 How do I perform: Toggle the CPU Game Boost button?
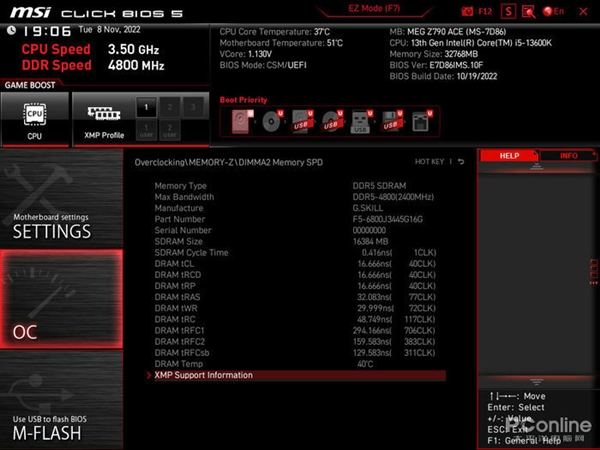coord(35,120)
